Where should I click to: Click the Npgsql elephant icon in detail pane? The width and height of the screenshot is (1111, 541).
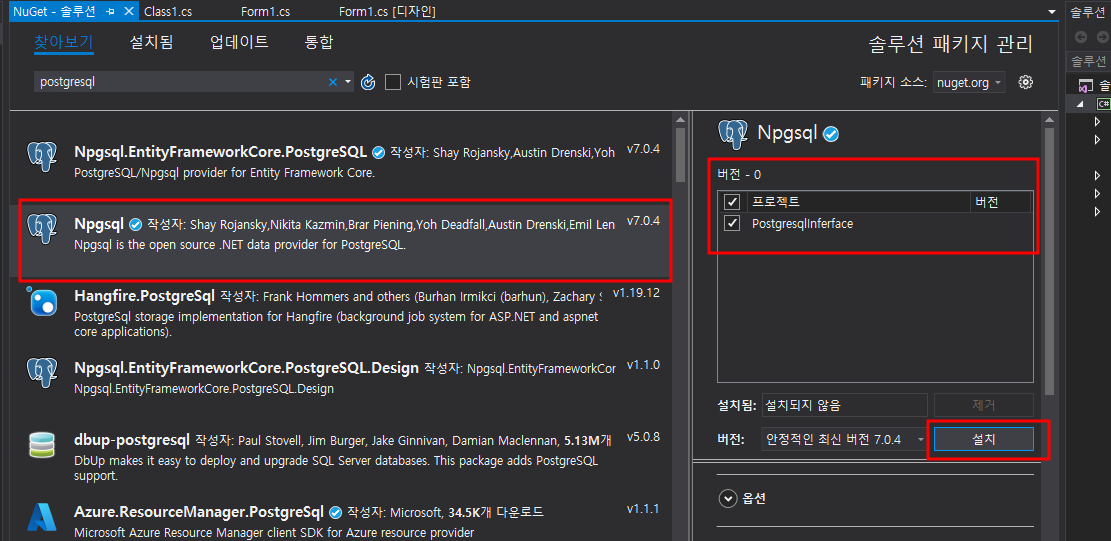(733, 134)
